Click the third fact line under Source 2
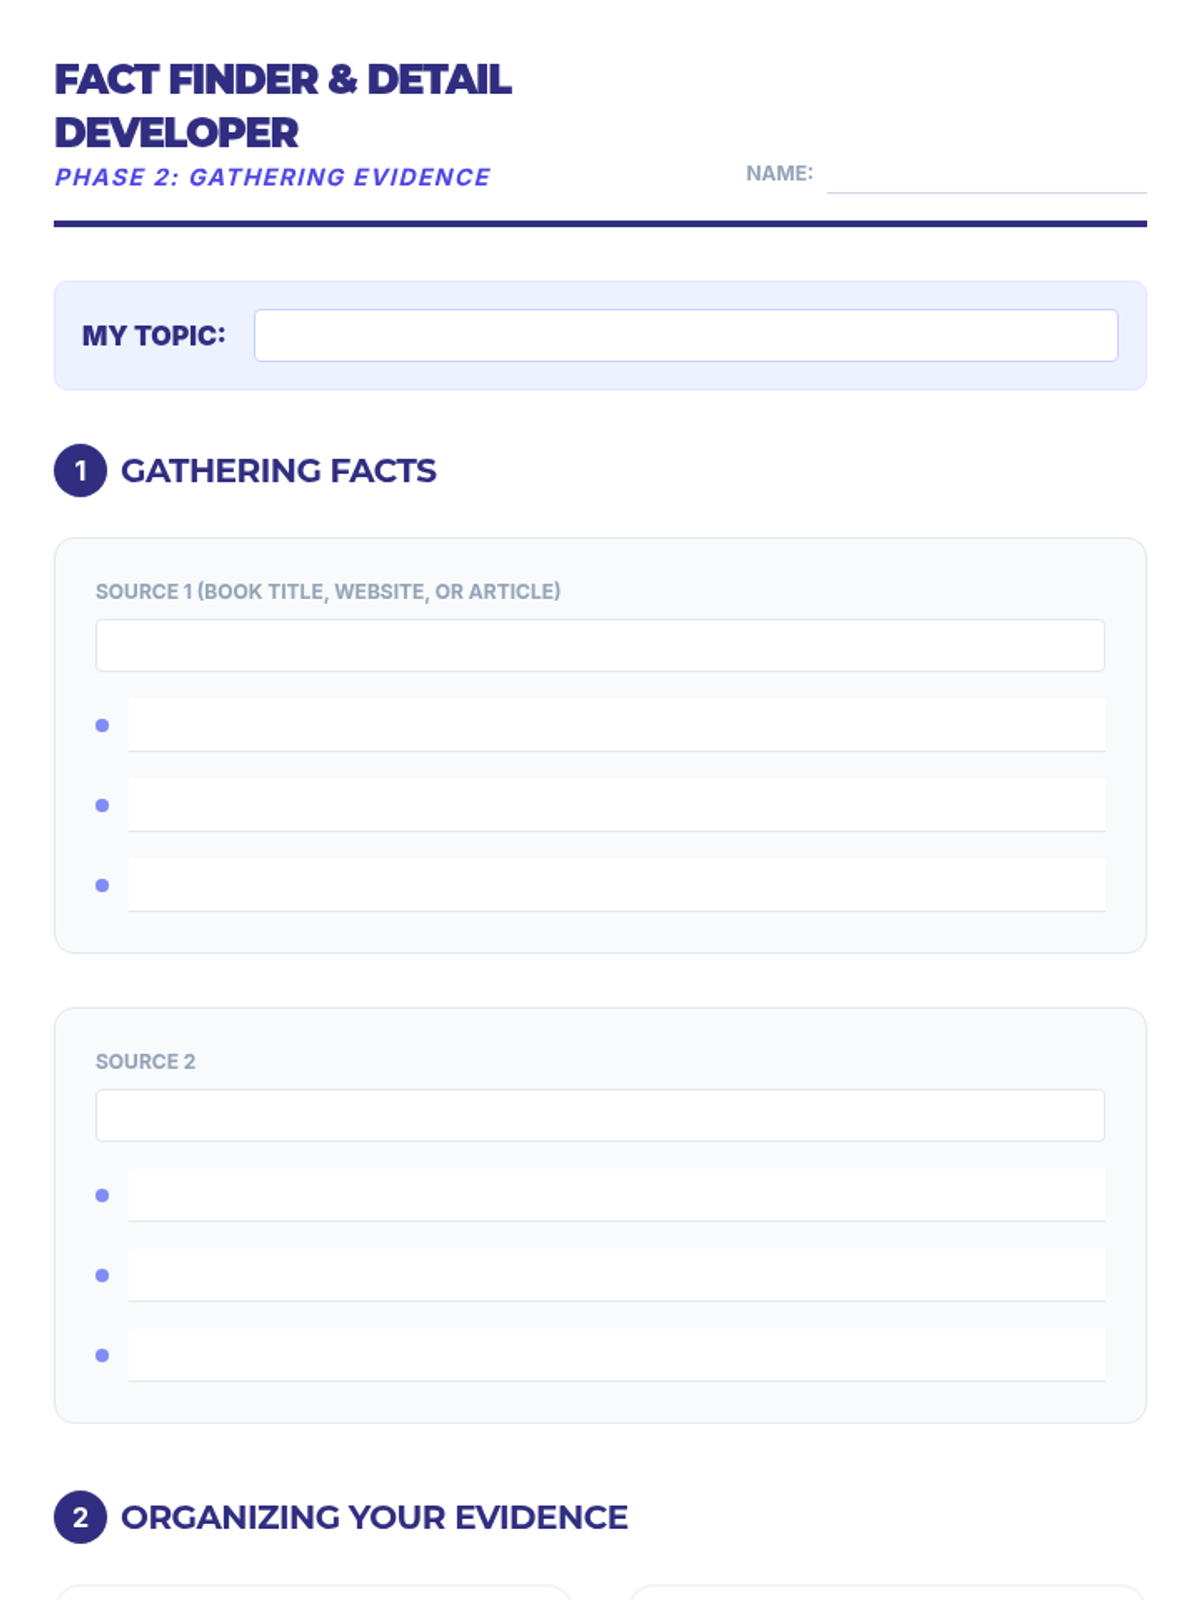The width and height of the screenshot is (1200, 1600). click(x=616, y=1356)
